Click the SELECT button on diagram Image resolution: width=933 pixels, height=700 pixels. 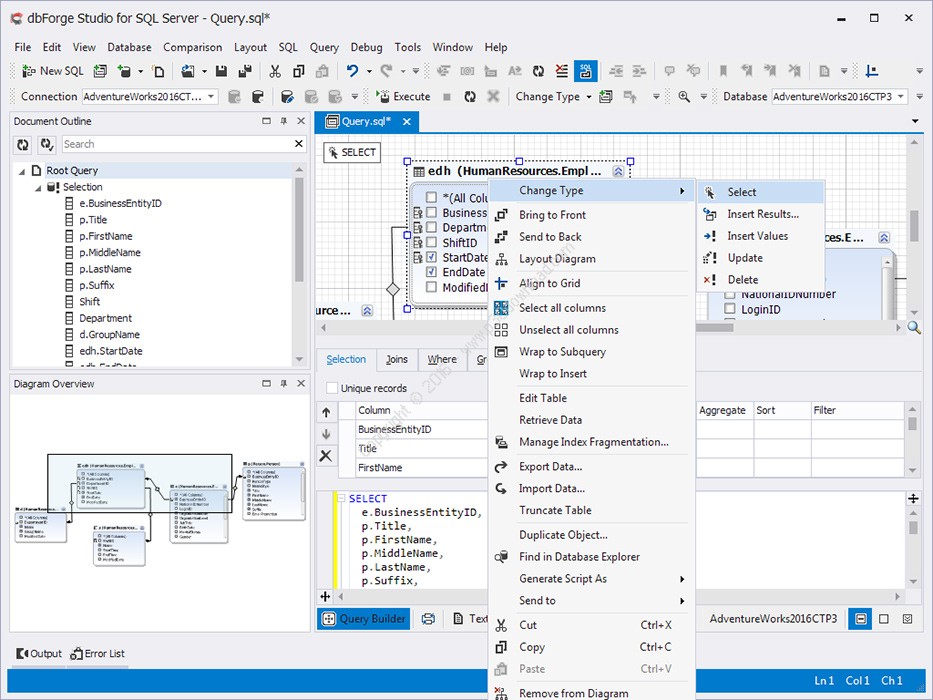(x=352, y=152)
